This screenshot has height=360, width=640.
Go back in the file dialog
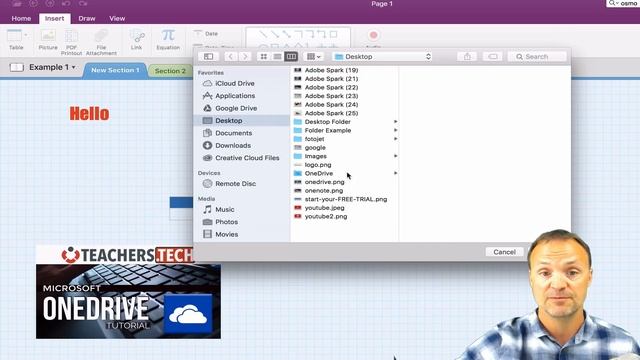(231, 56)
